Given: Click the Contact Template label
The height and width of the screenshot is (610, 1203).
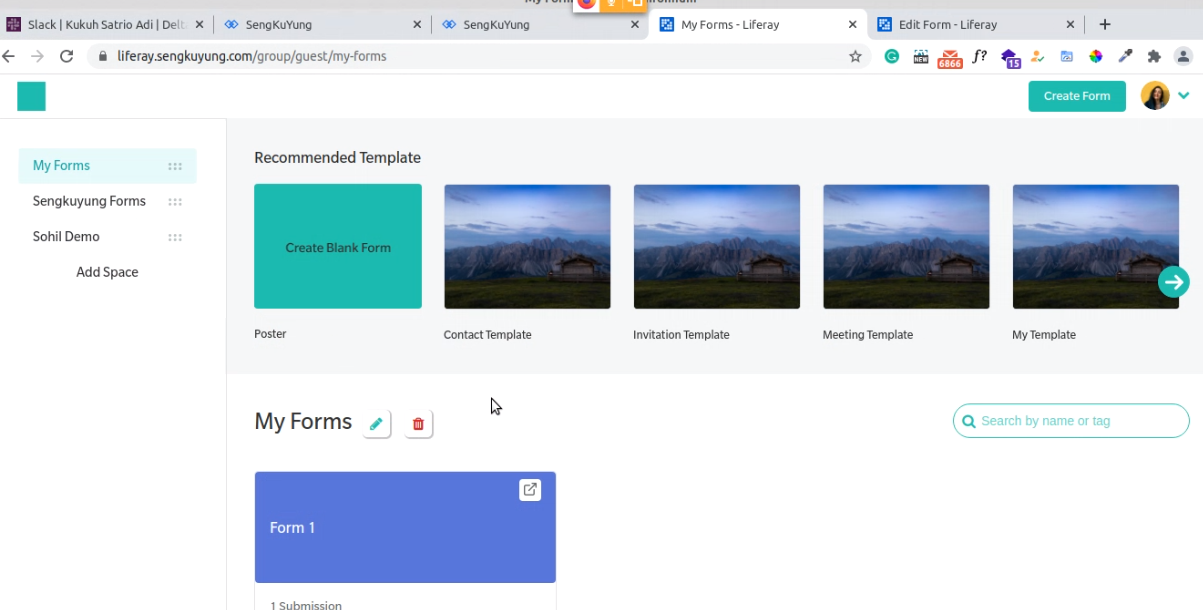Looking at the screenshot, I should (487, 335).
